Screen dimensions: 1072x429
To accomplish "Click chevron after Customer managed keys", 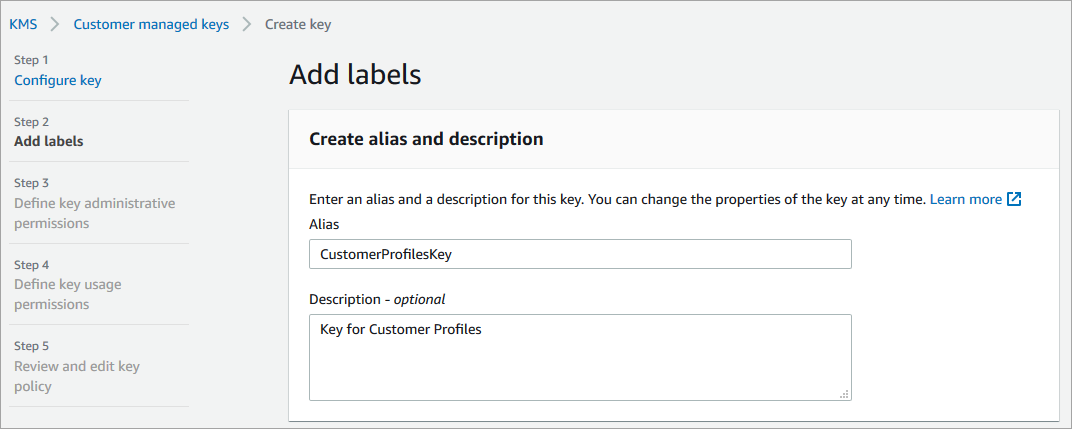I will (246, 24).
